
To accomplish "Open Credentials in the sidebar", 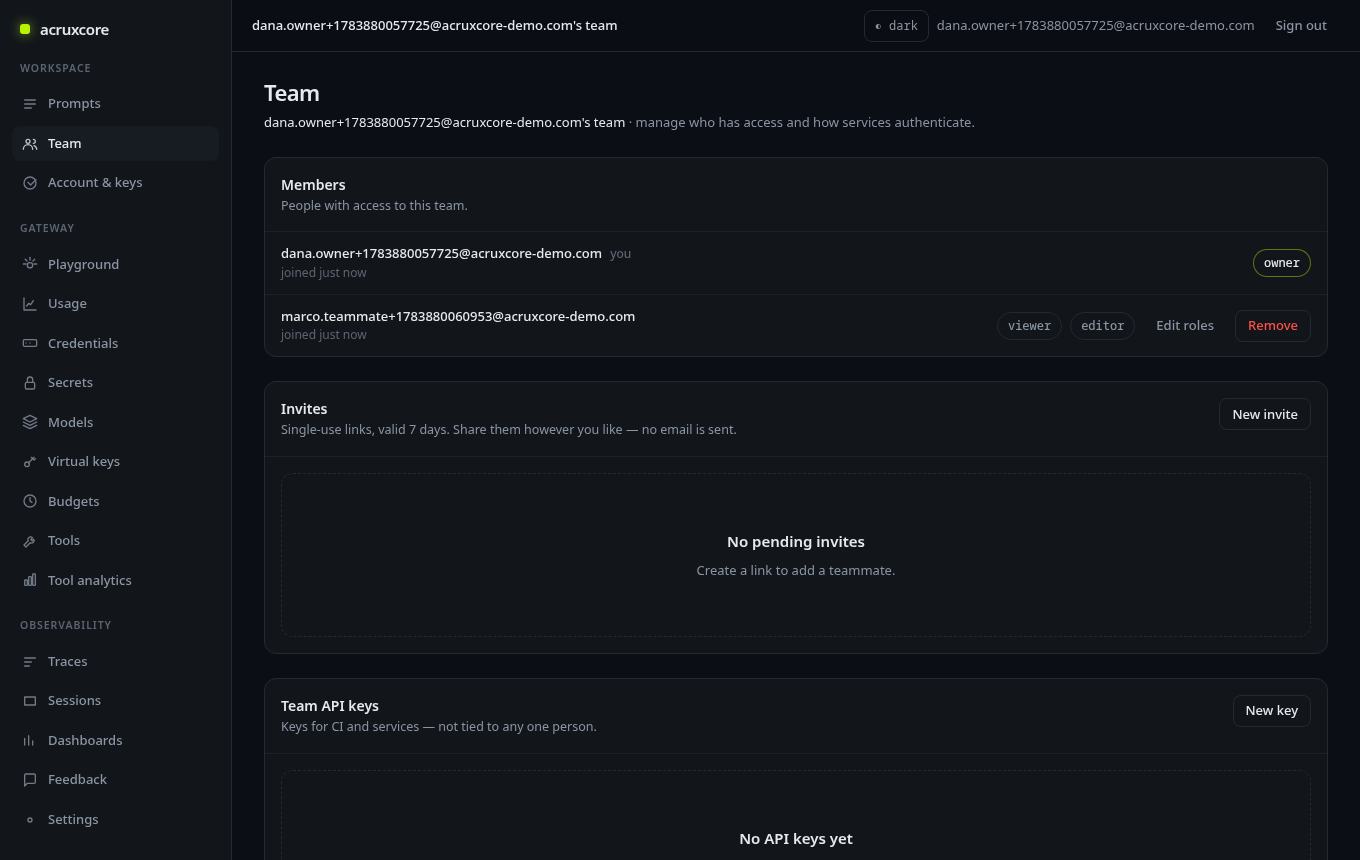I will pyautogui.click(x=115, y=344).
